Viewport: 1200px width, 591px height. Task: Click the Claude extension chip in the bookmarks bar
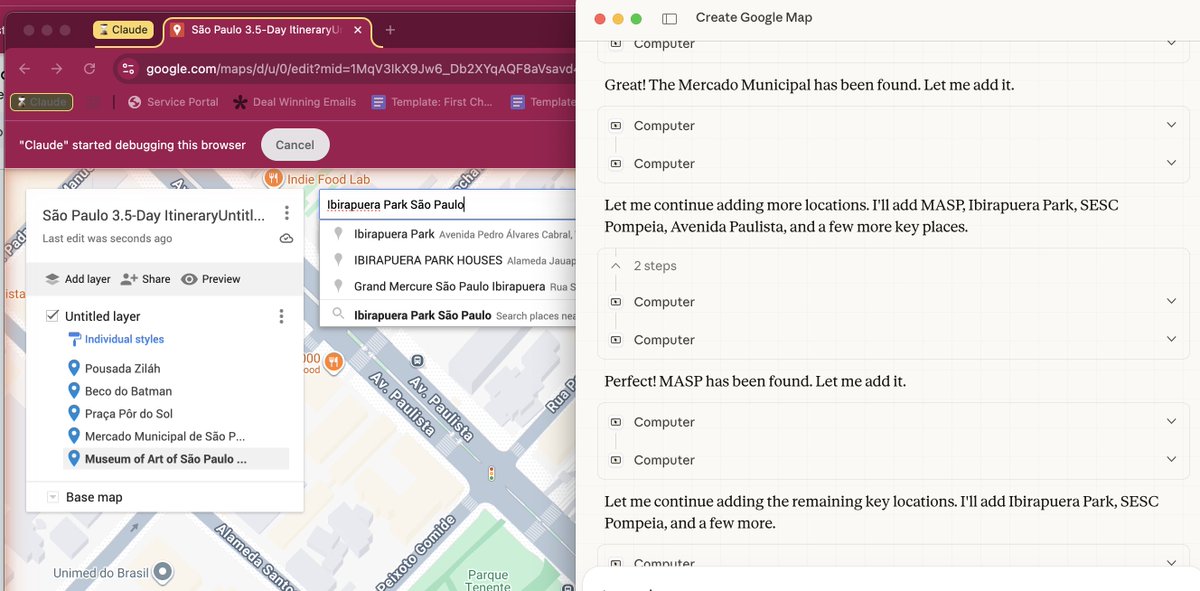click(41, 102)
